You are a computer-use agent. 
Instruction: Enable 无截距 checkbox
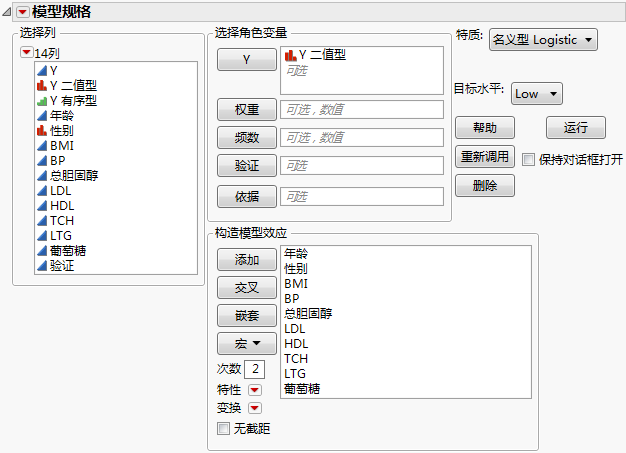click(223, 429)
